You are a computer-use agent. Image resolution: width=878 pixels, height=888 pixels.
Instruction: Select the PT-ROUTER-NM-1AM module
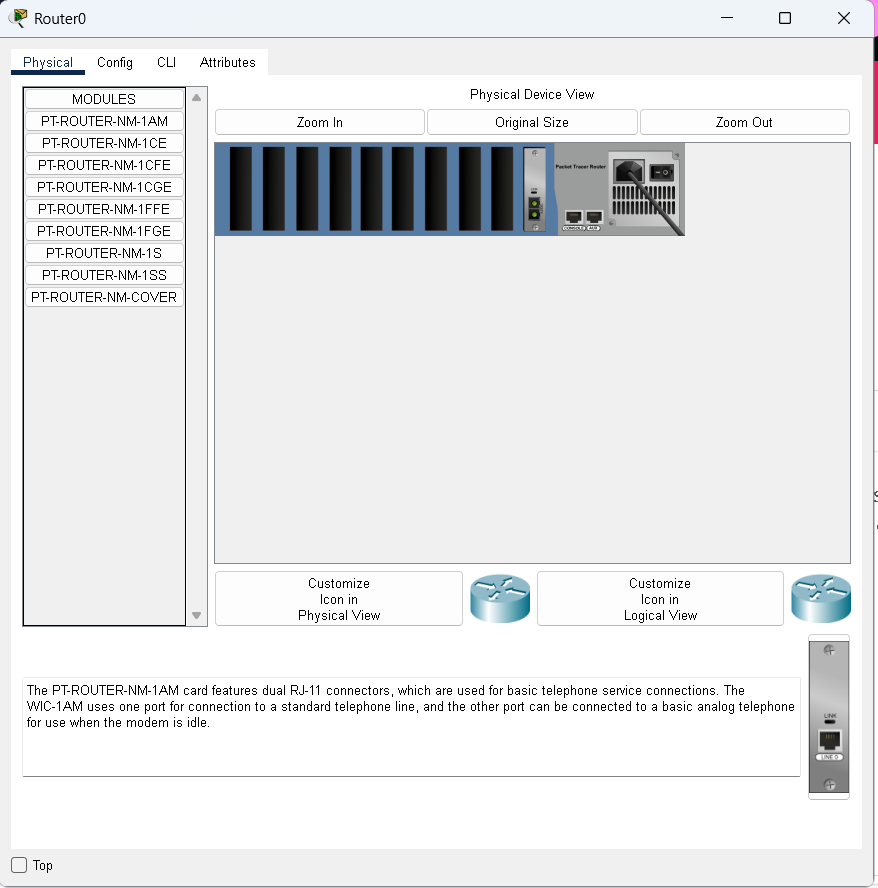[x=104, y=121]
